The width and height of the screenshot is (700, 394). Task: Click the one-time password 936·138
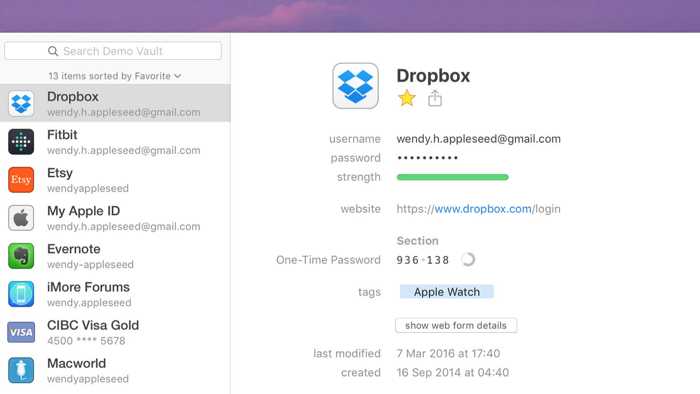(423, 260)
